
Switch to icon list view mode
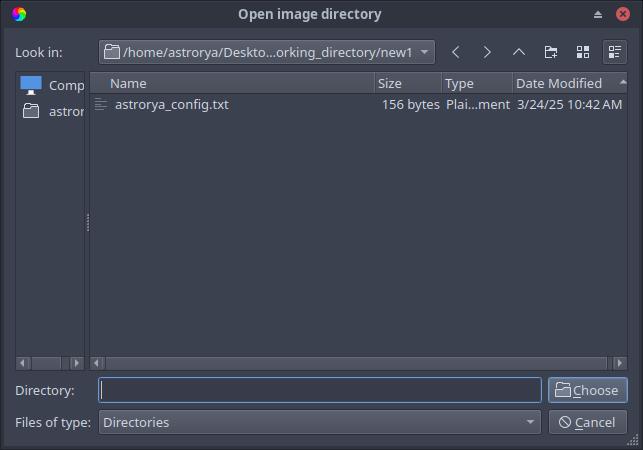[583, 52]
